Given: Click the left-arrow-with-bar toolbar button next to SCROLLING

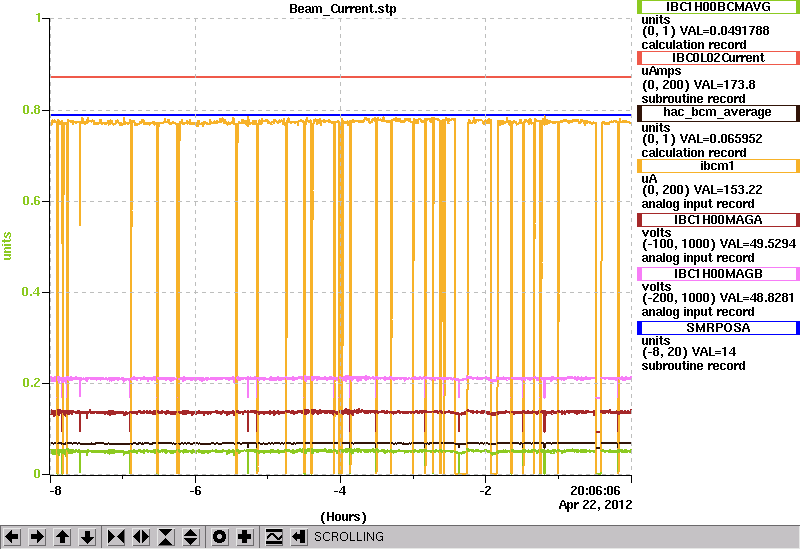Looking at the screenshot, I should pos(299,537).
